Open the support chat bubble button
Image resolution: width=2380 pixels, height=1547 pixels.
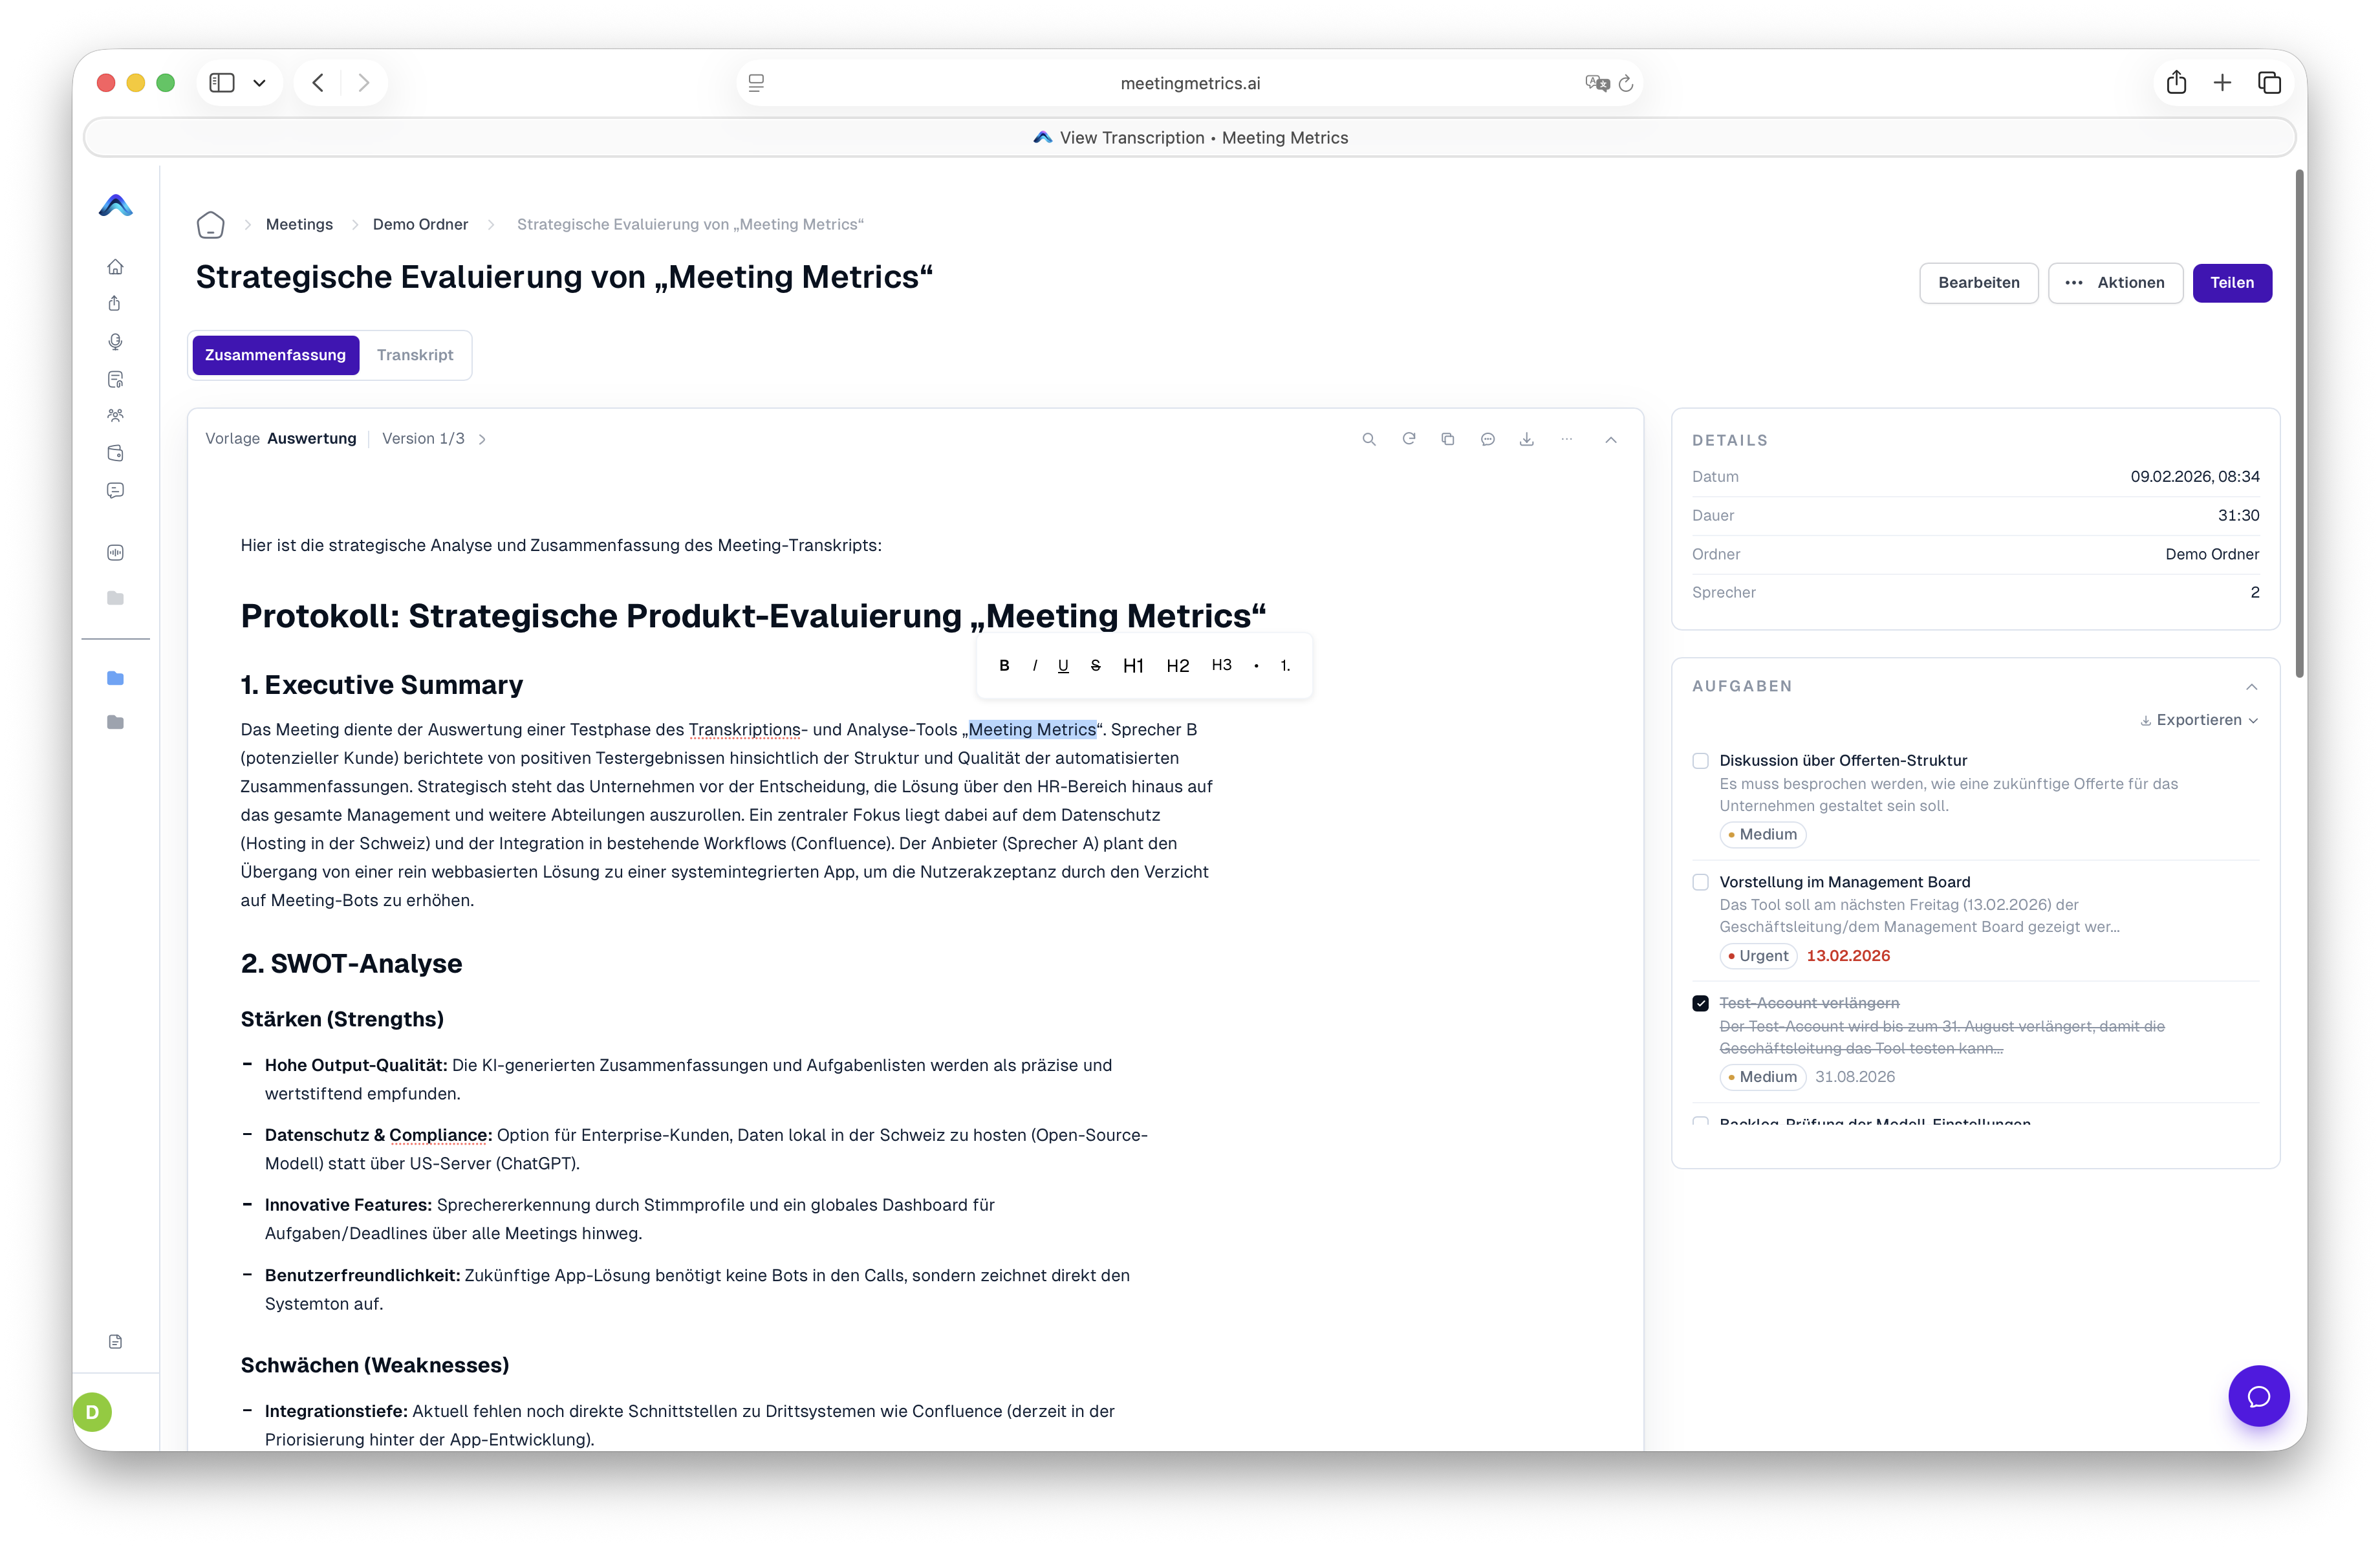point(2258,1396)
